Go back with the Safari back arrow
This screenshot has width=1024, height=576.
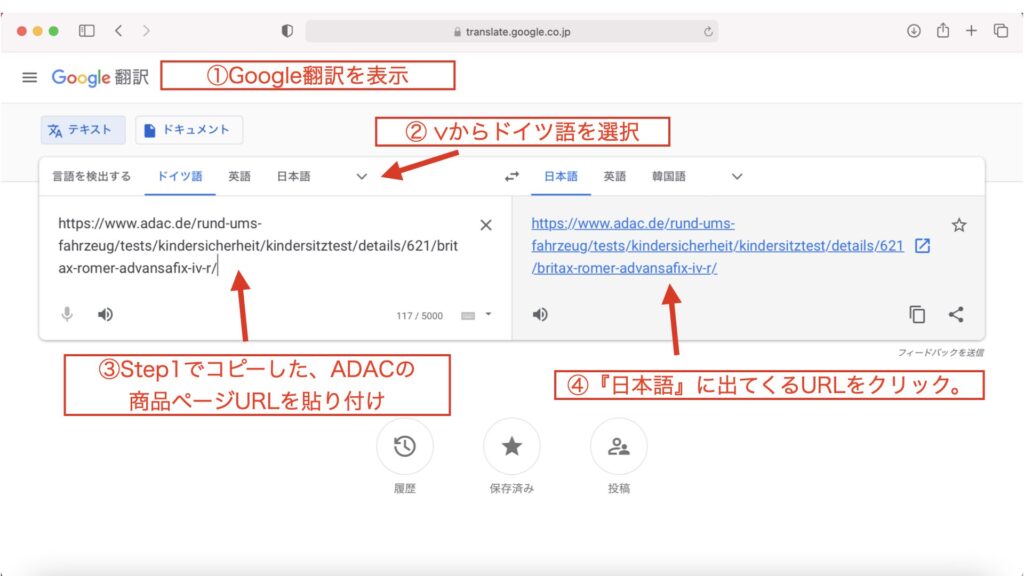(x=118, y=31)
